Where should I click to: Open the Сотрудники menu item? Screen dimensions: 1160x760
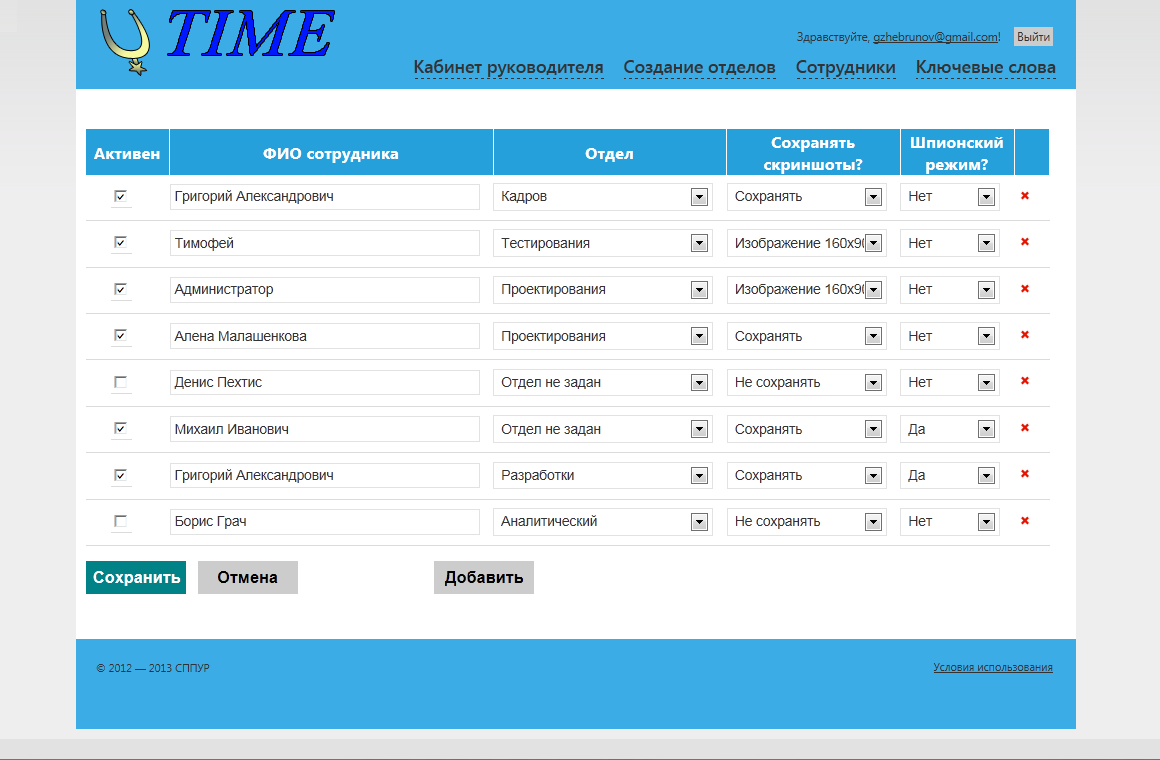pos(846,68)
